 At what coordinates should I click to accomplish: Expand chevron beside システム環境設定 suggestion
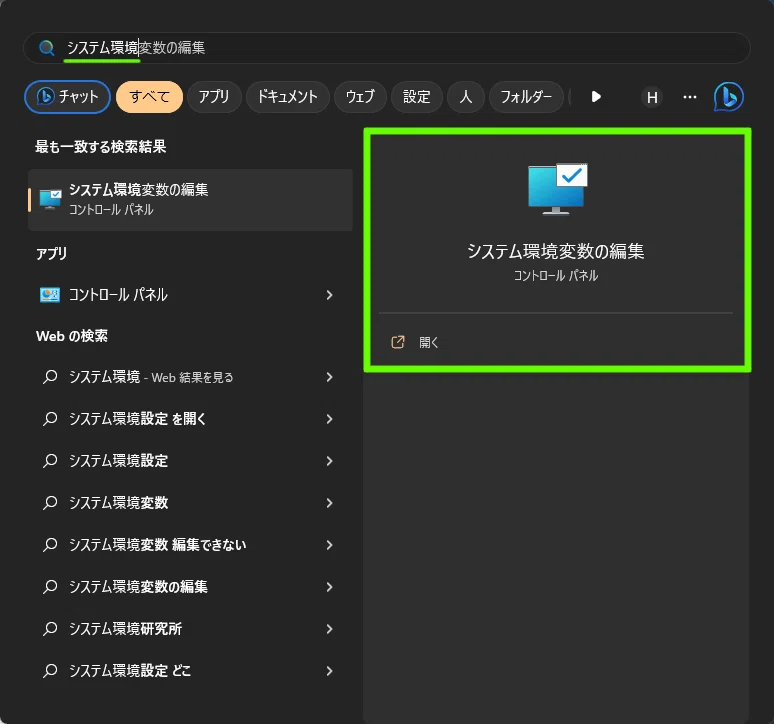pyautogui.click(x=329, y=461)
